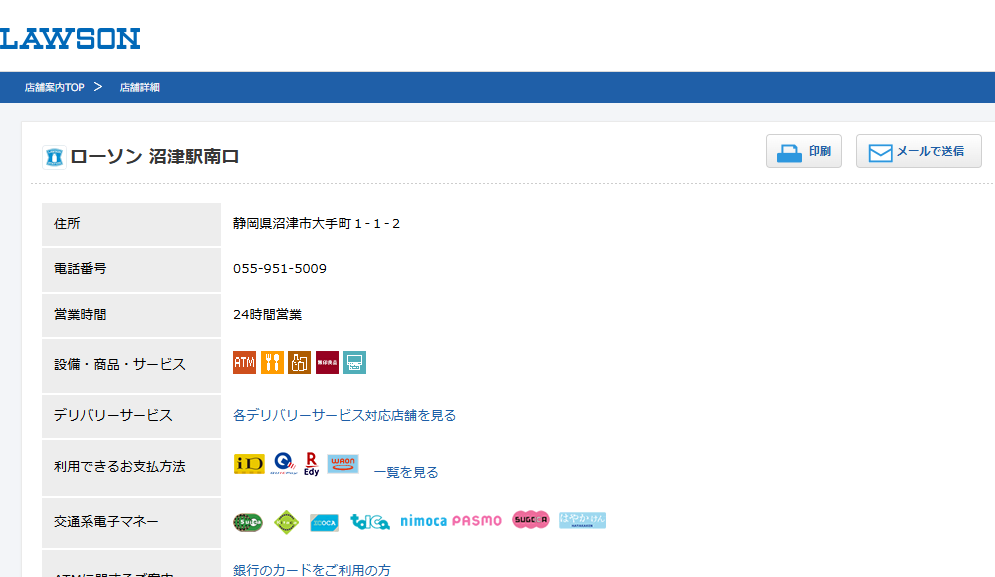Click the yellow iD payment logo
Screen dimensions: 995x577
click(249, 464)
